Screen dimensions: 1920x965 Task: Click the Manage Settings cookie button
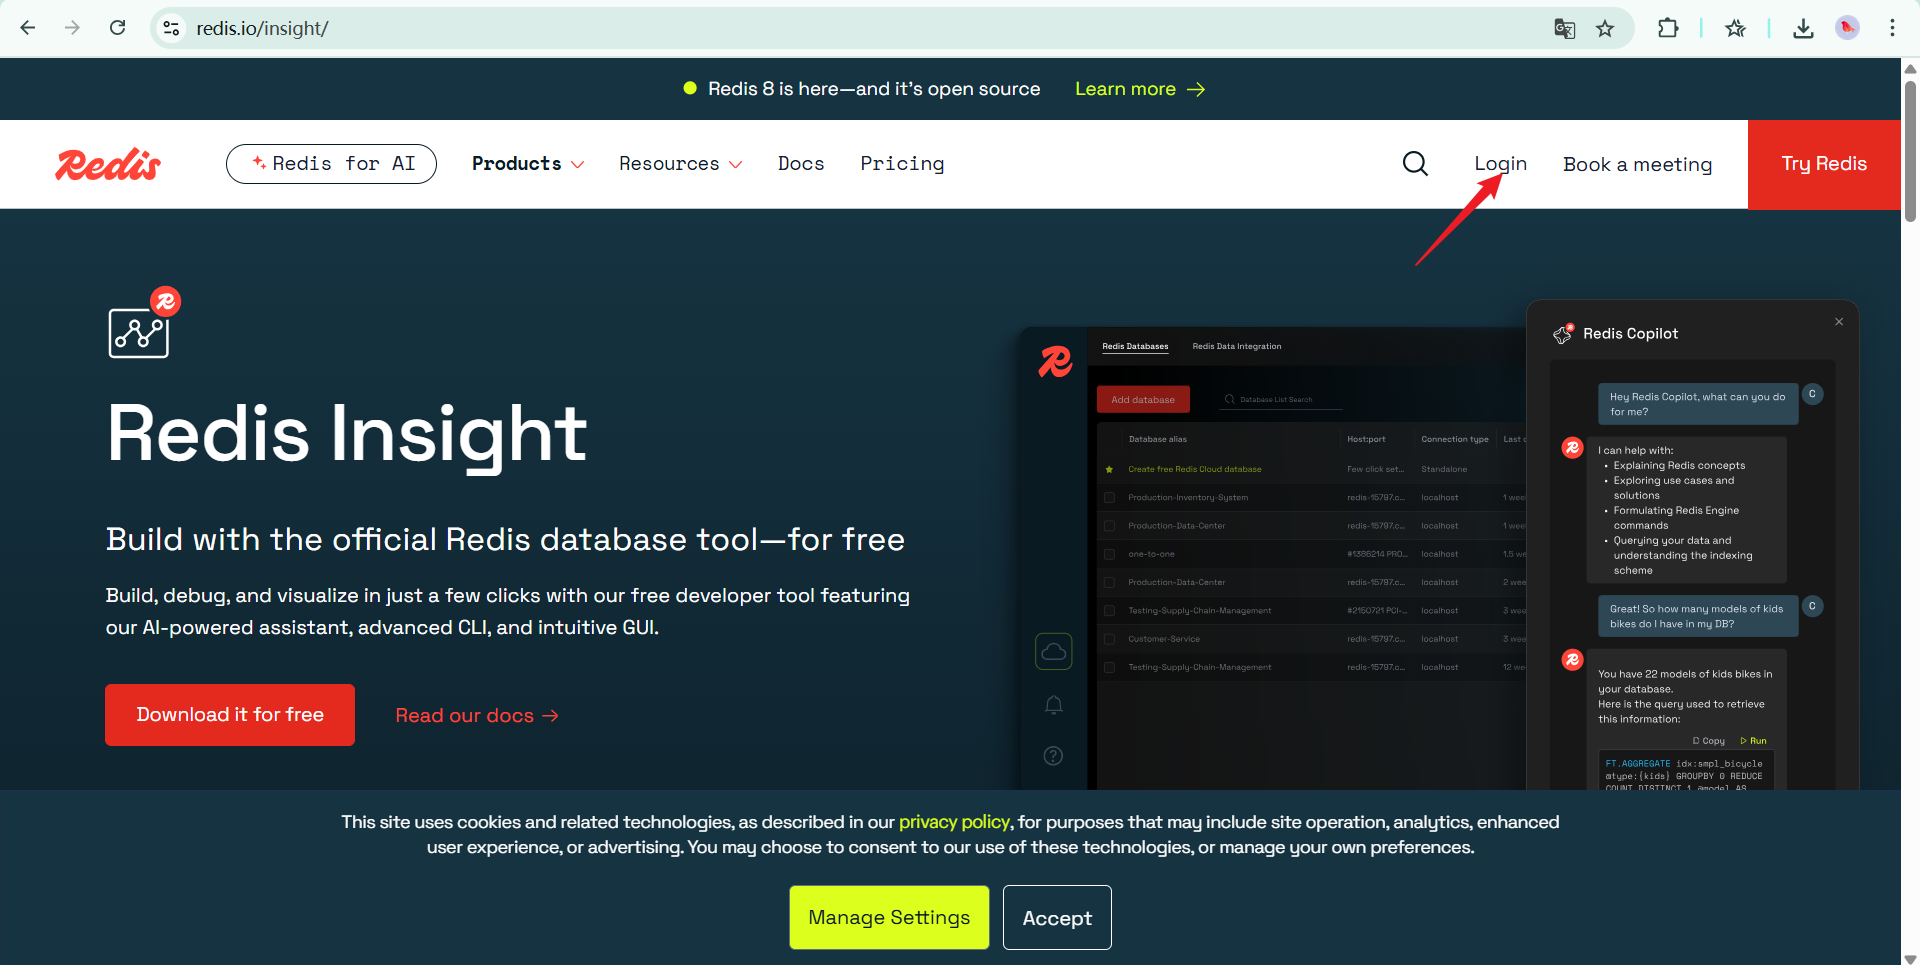click(889, 918)
